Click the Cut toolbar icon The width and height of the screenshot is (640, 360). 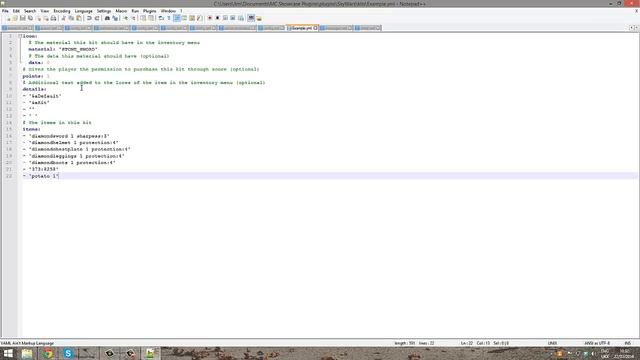click(64, 18)
